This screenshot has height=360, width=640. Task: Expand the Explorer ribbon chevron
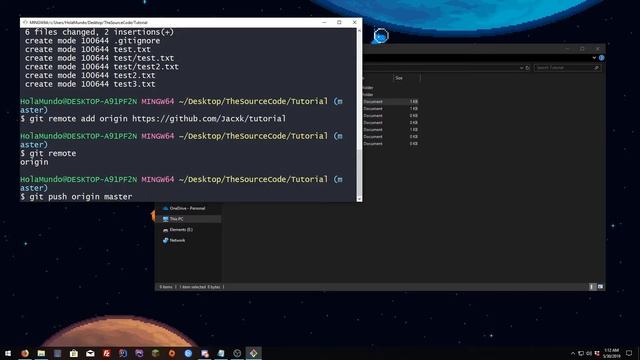[x=594, y=58]
